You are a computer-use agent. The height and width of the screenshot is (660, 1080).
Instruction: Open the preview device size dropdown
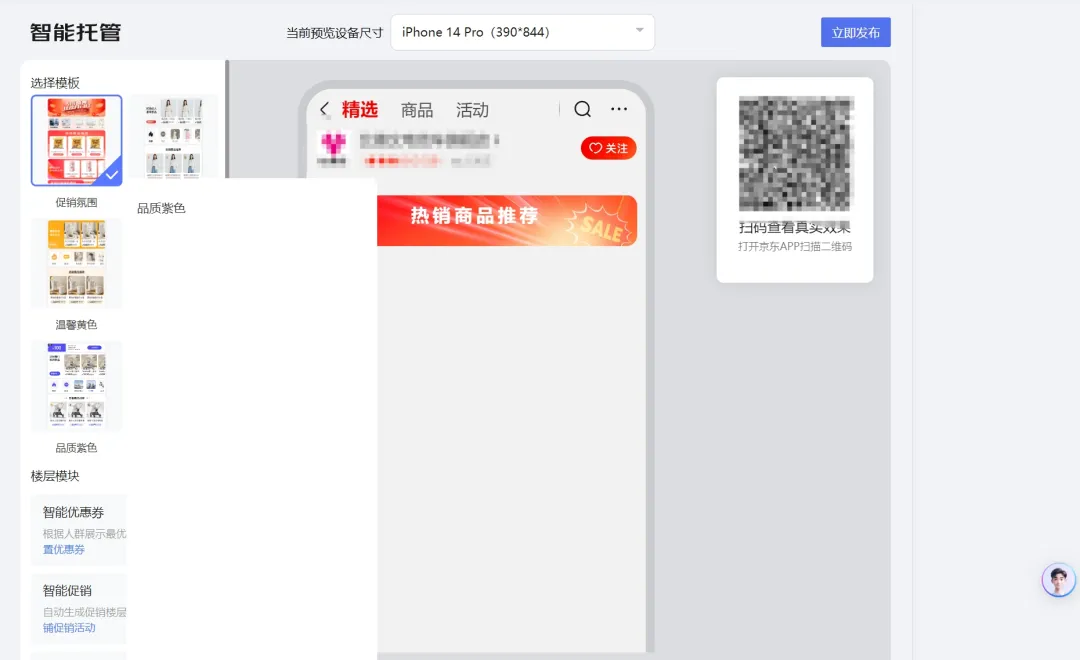(522, 32)
